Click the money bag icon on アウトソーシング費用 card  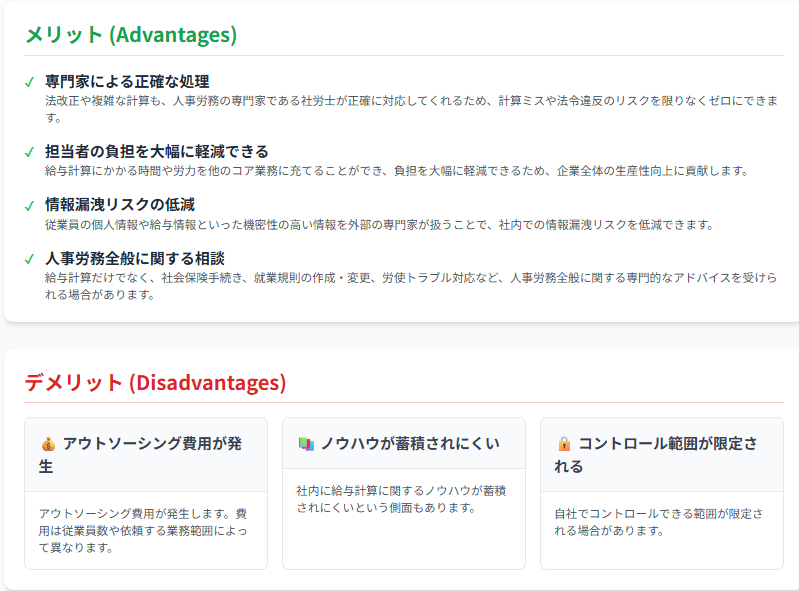(48, 444)
